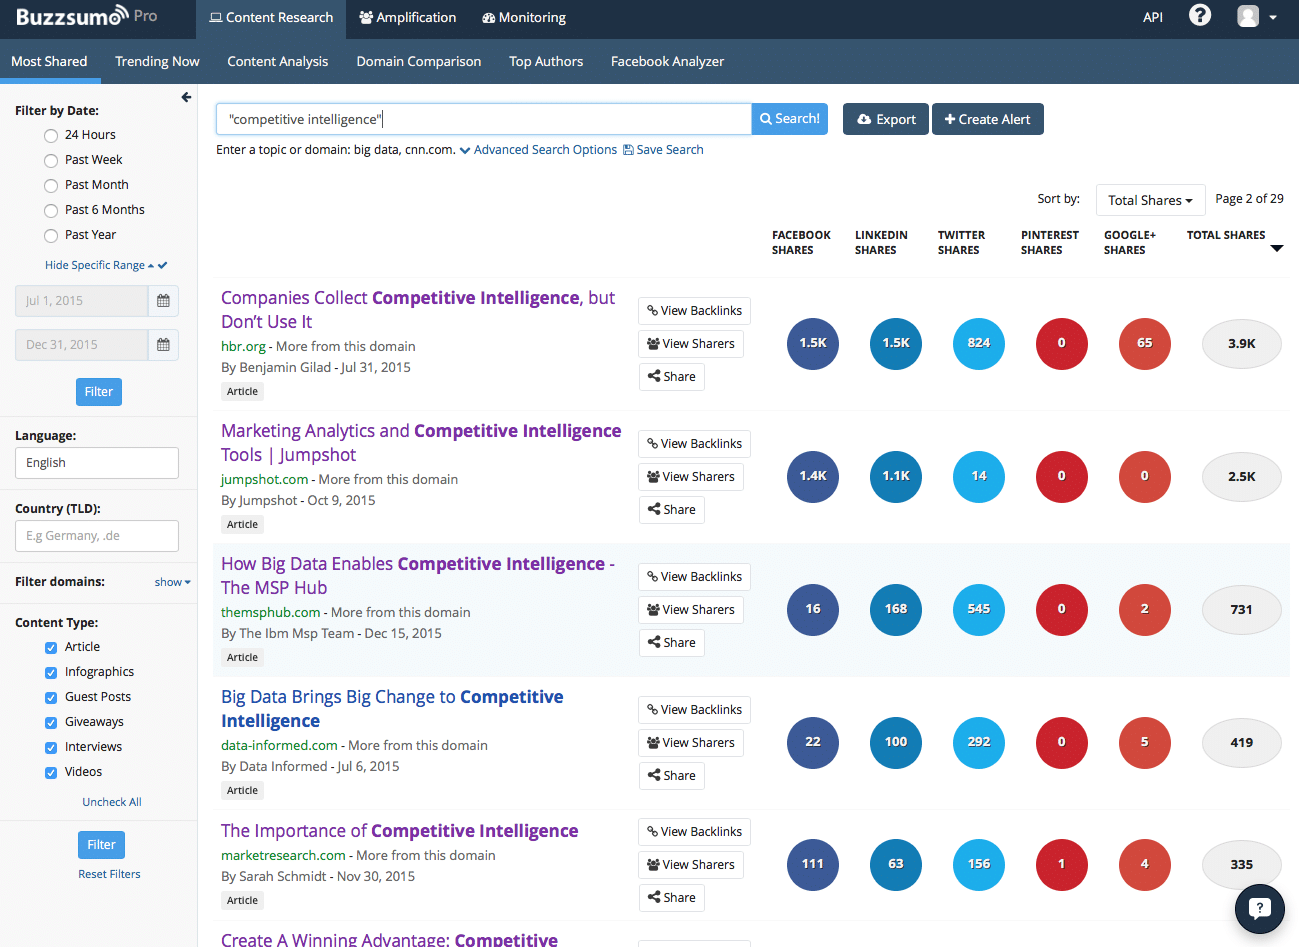This screenshot has height=947, width=1299.
Task: Expand Advanced Search Options
Action: click(538, 150)
